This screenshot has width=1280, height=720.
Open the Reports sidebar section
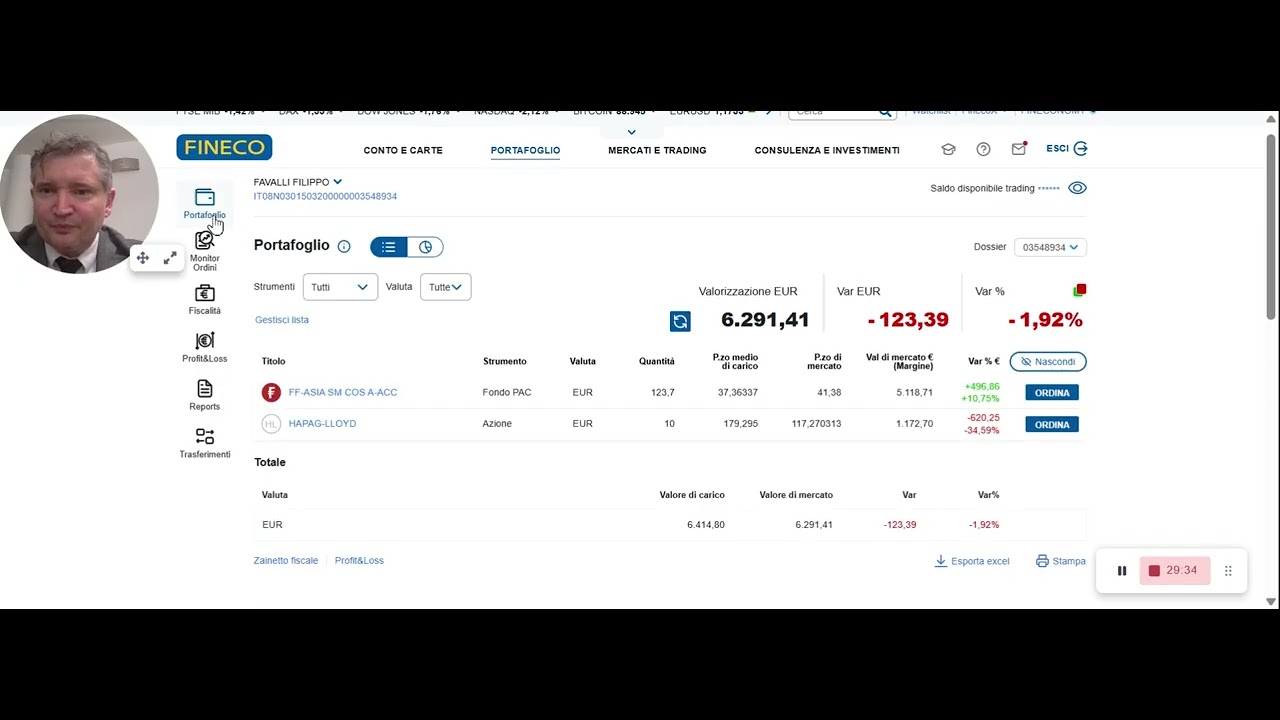pos(204,395)
